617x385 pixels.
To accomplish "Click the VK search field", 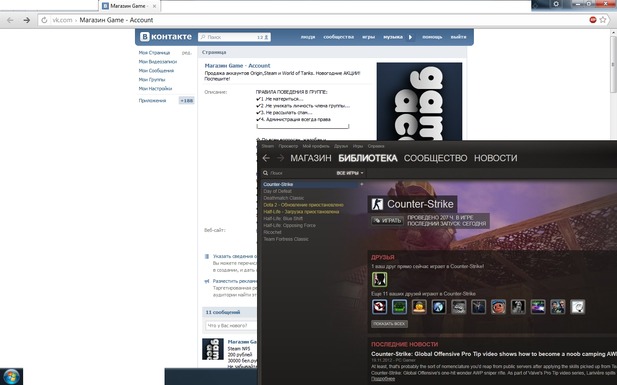I will pyautogui.click(x=234, y=37).
